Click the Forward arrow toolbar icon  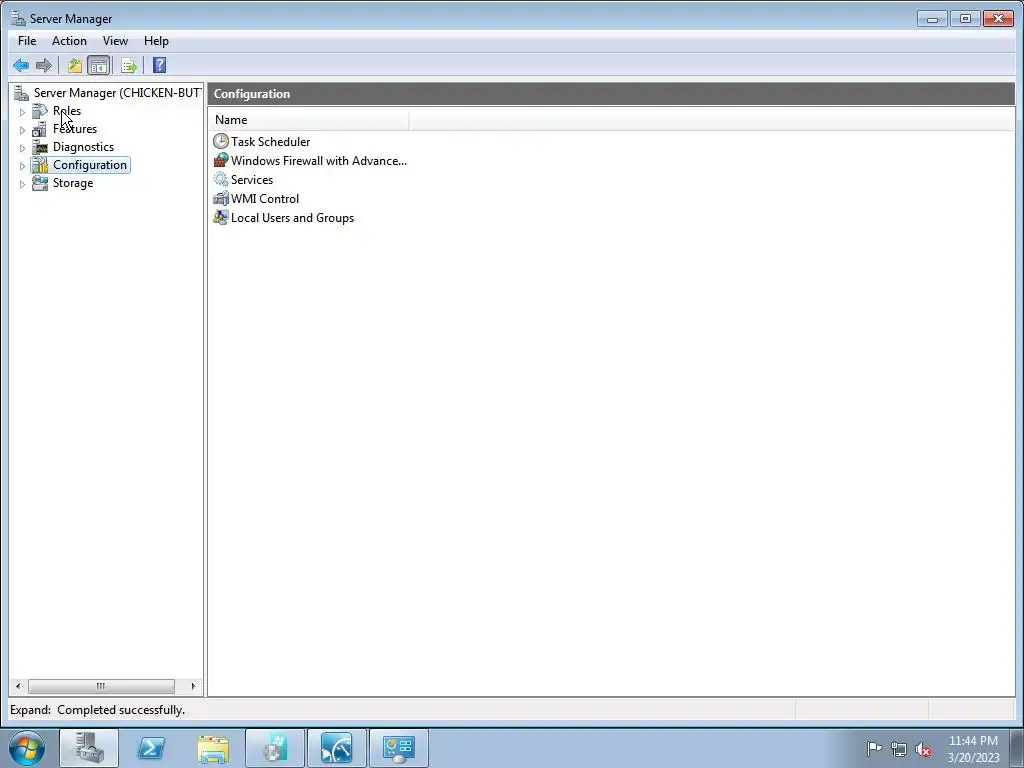click(x=44, y=65)
